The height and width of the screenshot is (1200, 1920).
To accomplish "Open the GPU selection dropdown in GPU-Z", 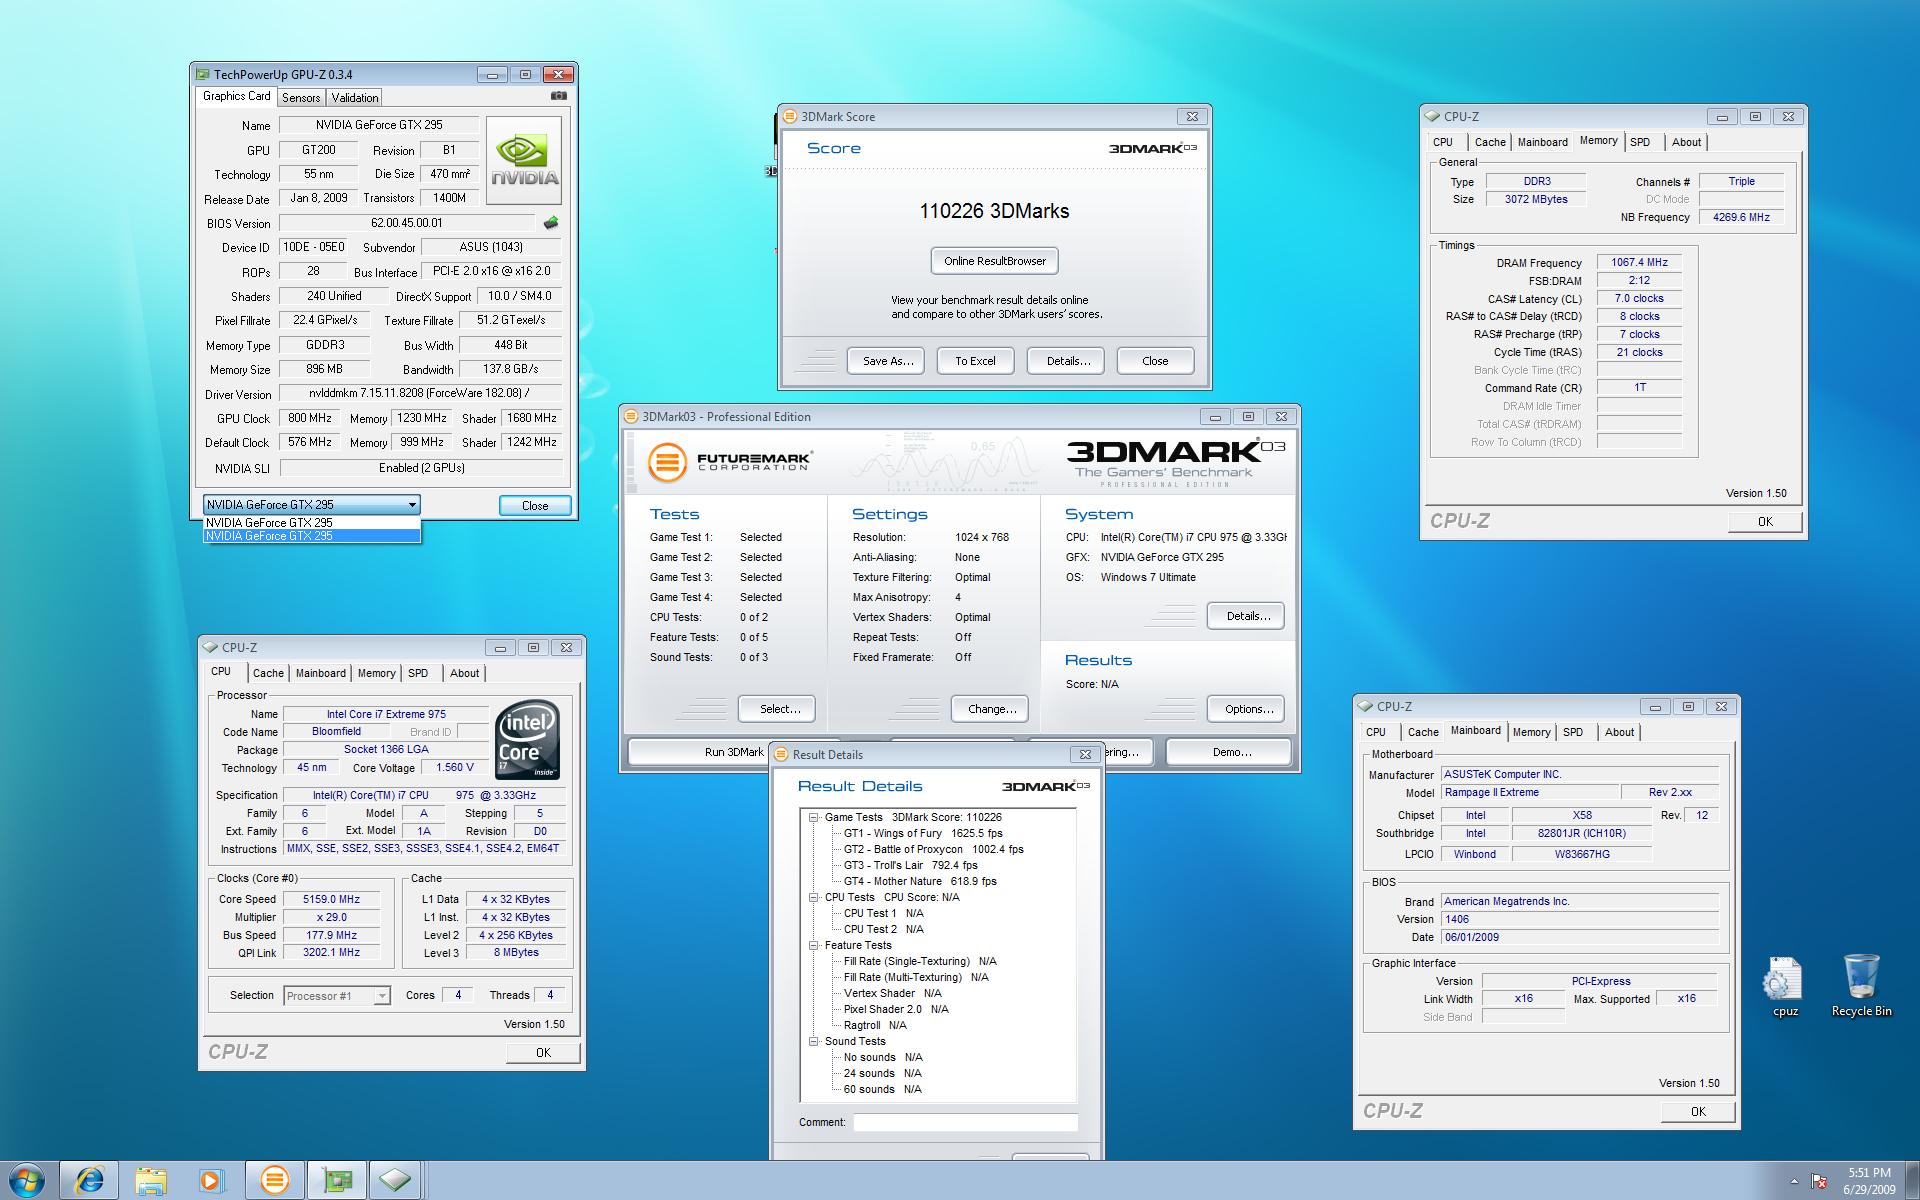I will 311,505.
